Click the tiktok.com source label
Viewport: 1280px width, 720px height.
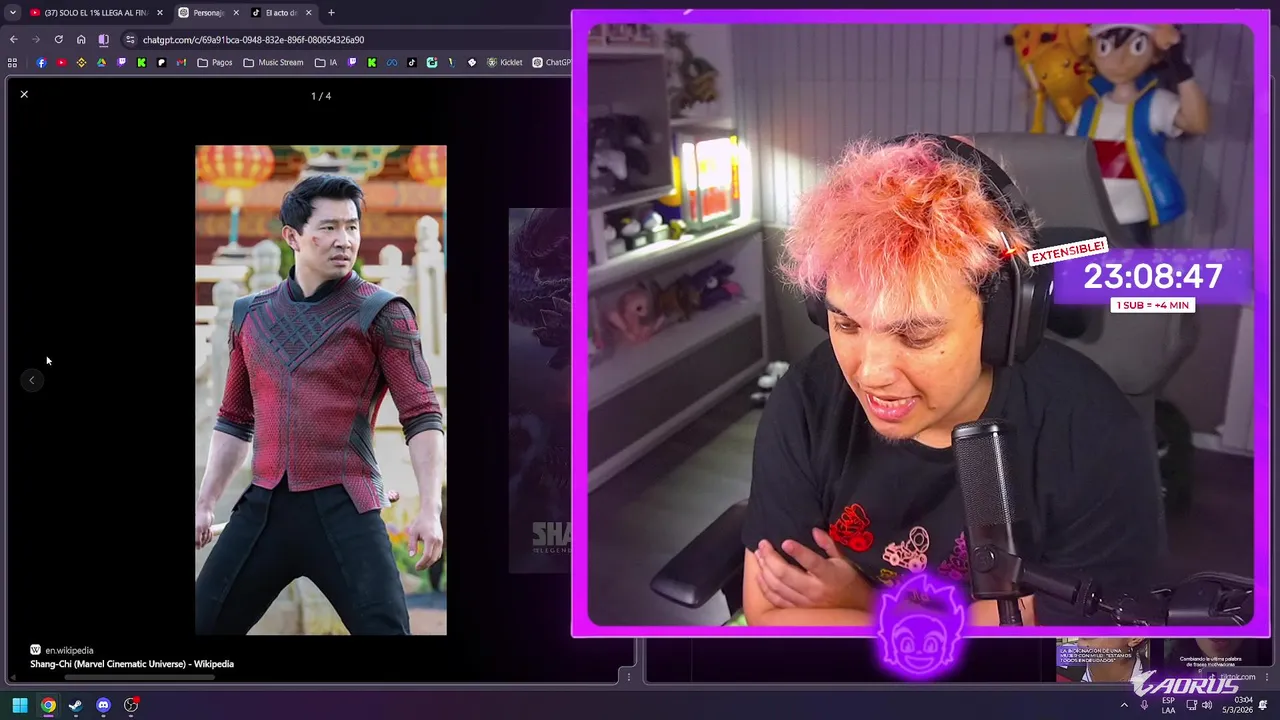(x=1238, y=677)
